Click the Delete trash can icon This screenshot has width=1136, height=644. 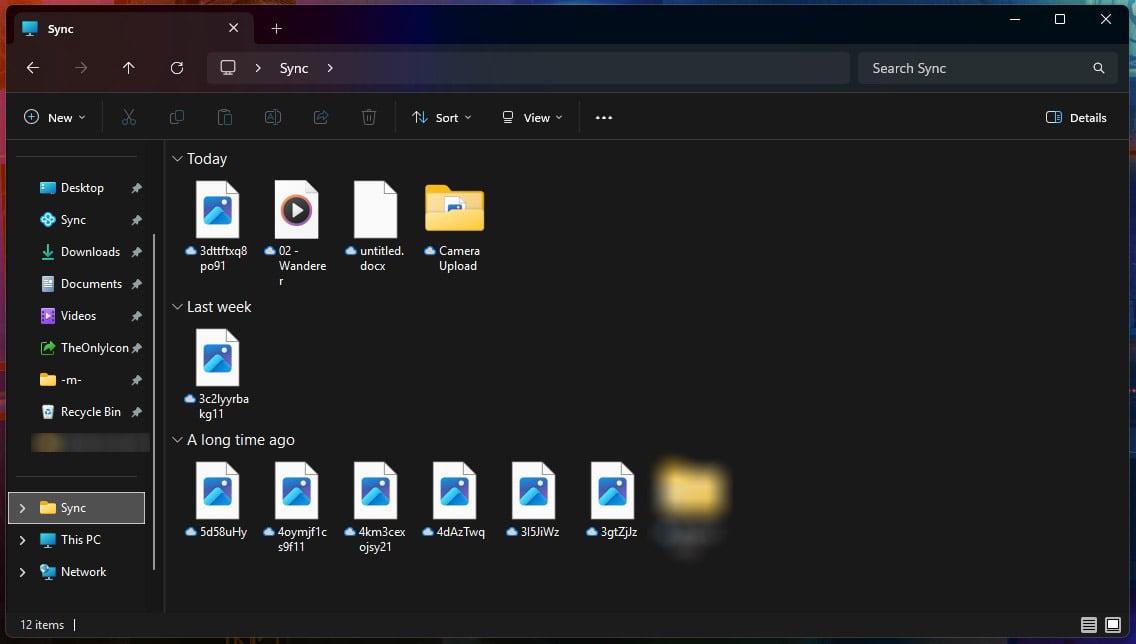(369, 117)
